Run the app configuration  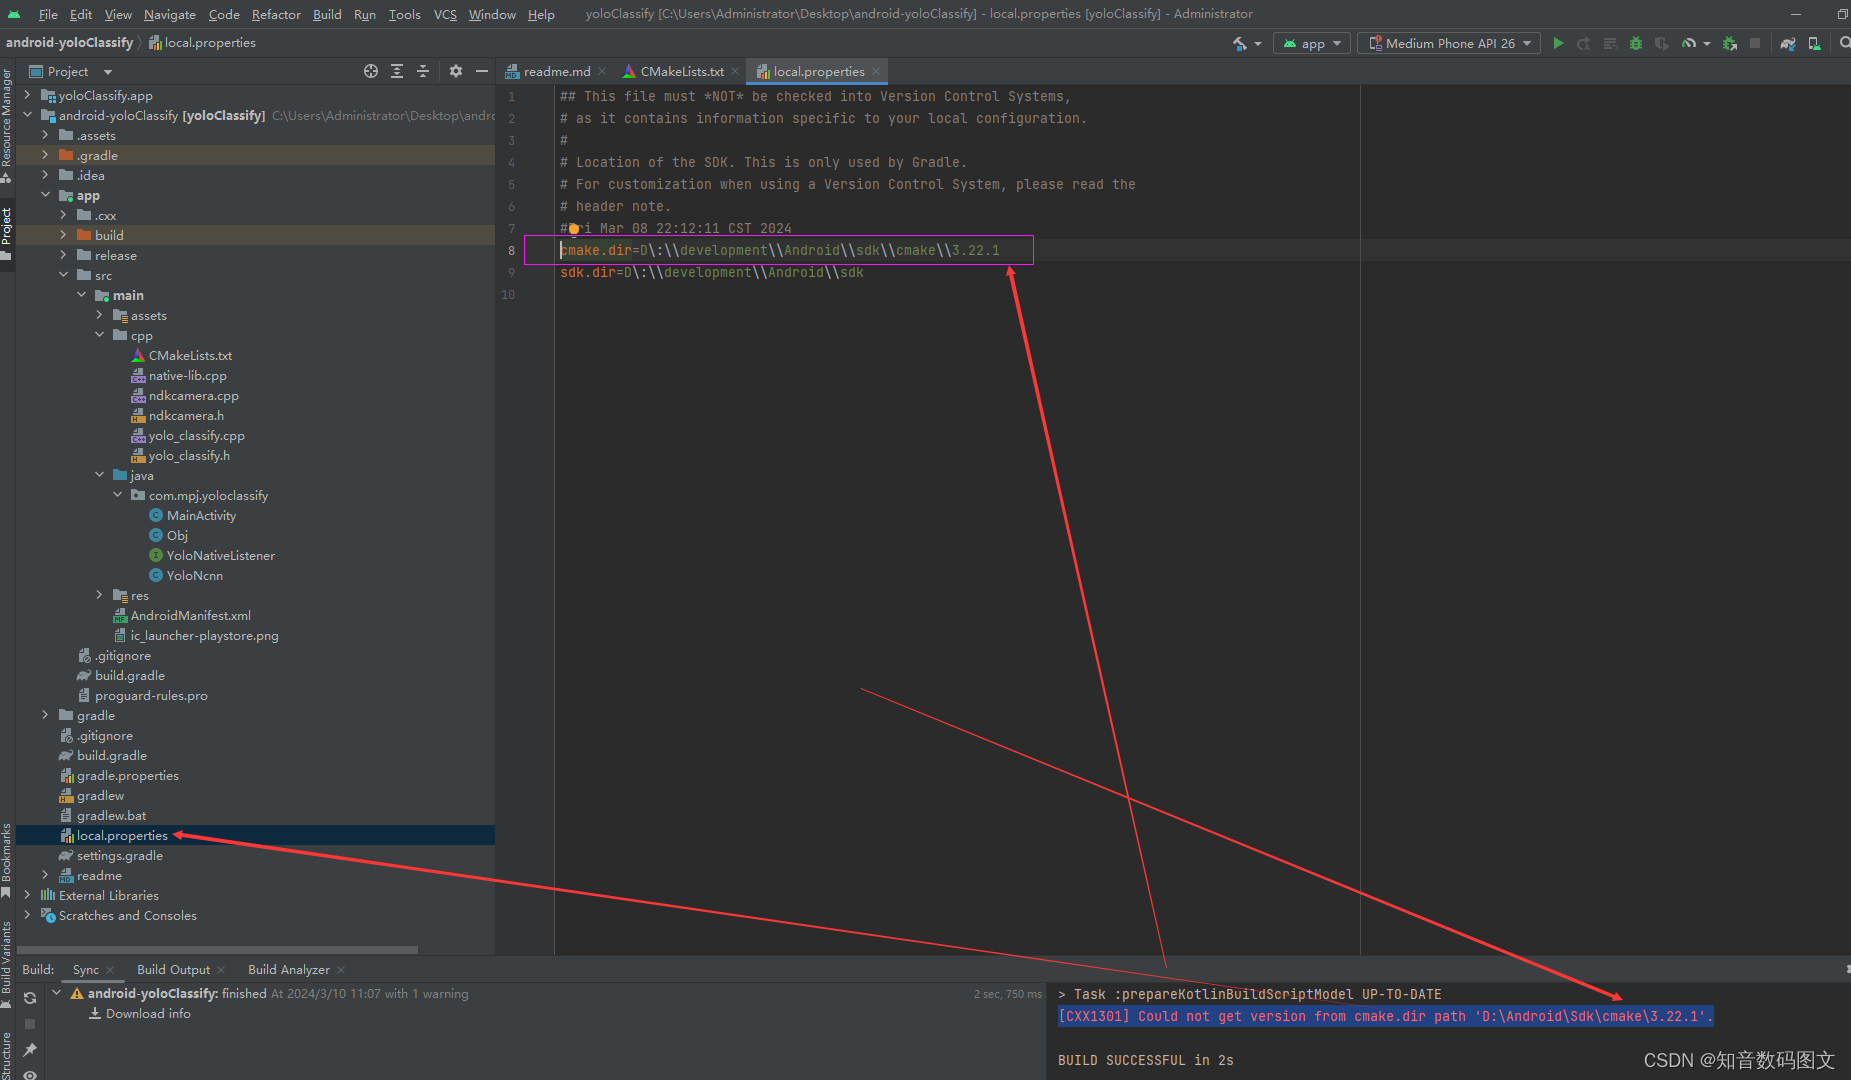[x=1558, y=44]
